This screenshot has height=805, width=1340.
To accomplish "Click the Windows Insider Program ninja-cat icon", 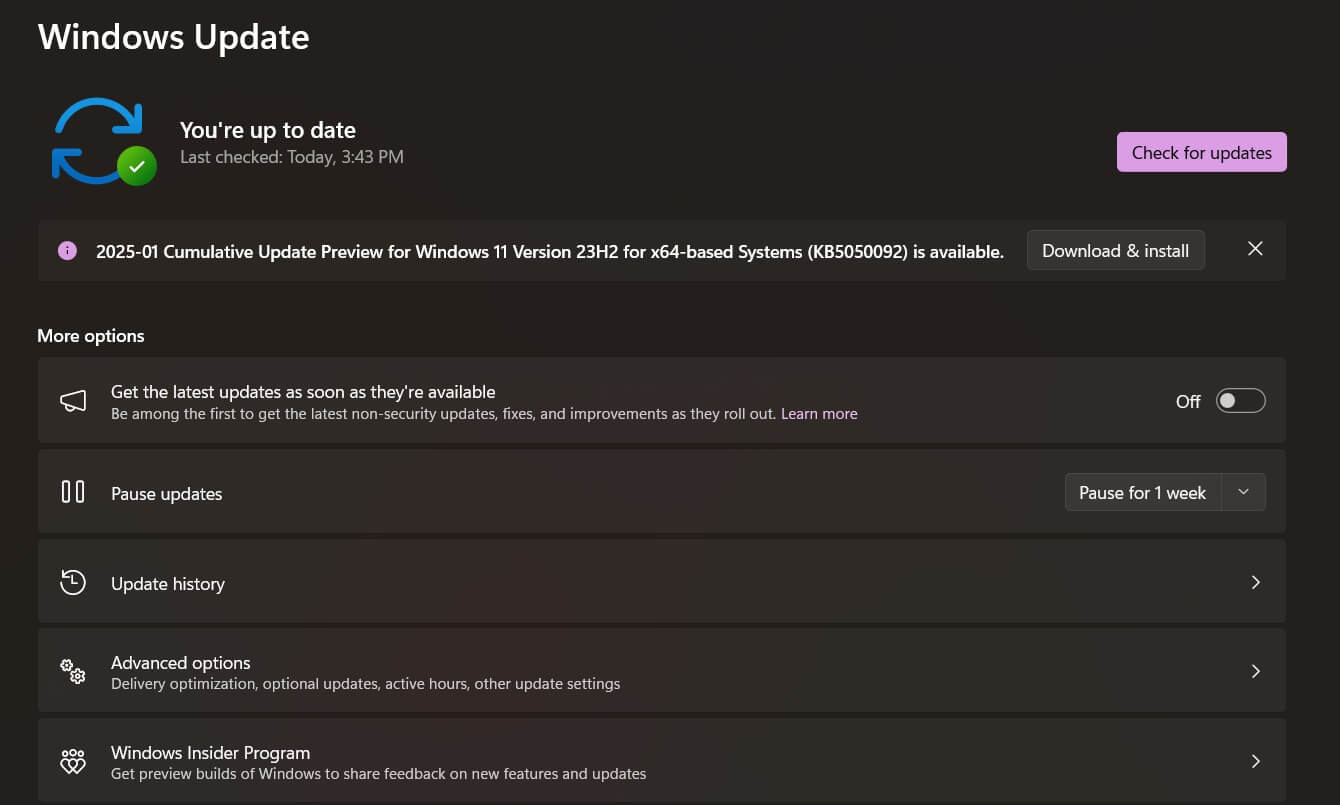I will [x=72, y=761].
